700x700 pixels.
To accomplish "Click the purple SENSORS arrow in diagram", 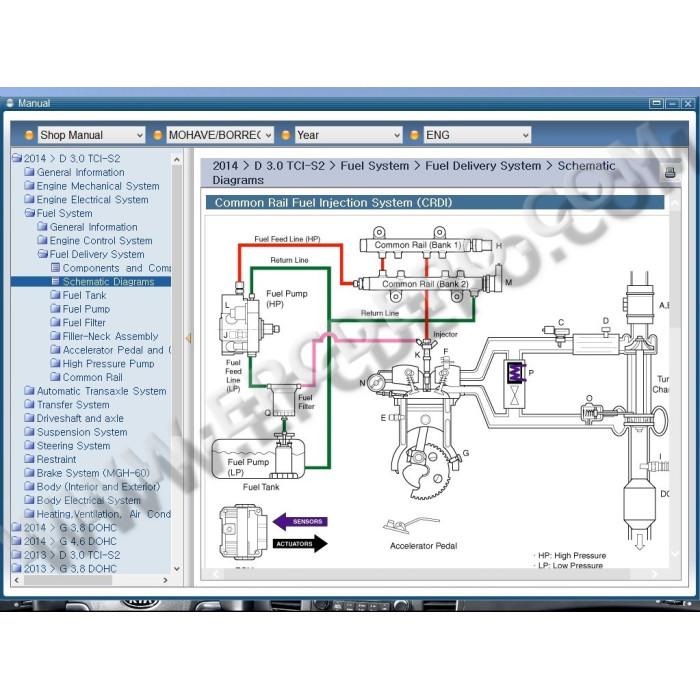I will point(300,521).
